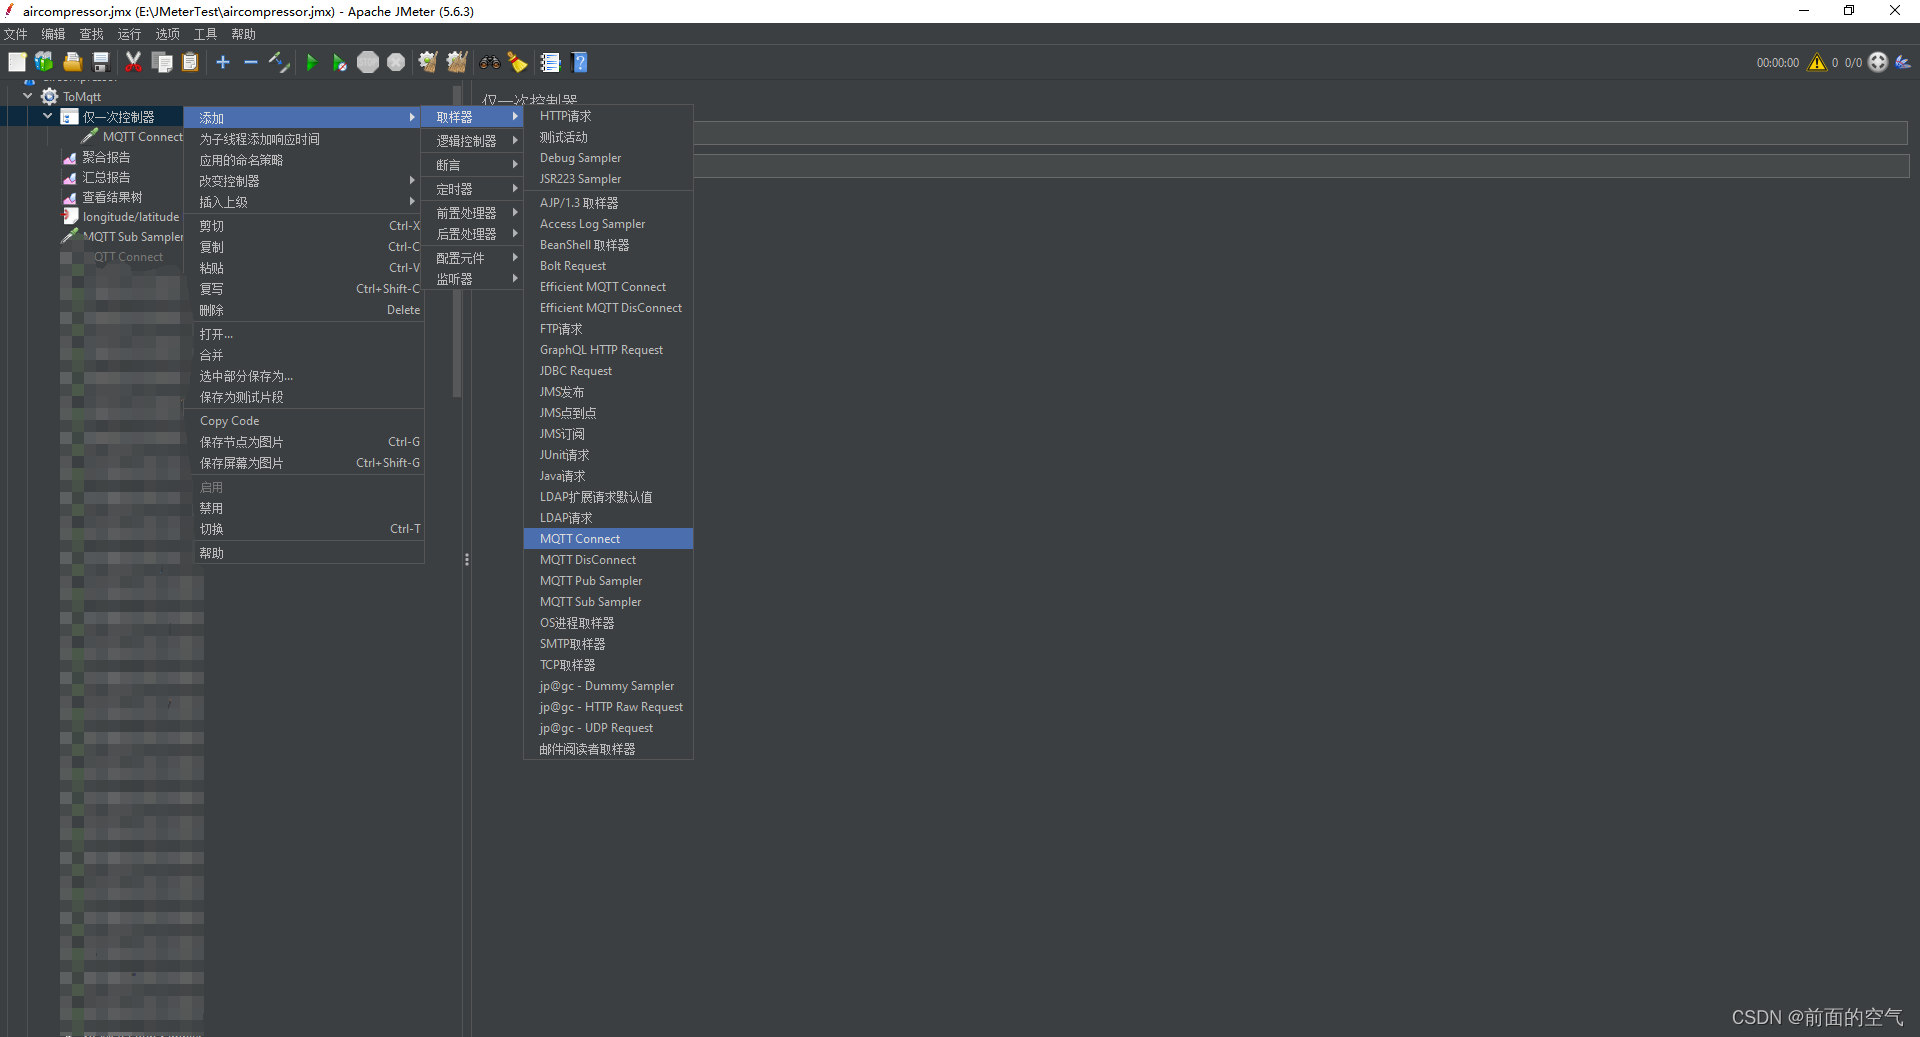1920x1037 pixels.
Task: Click the blue minus collapse-all icon
Action: (x=251, y=62)
